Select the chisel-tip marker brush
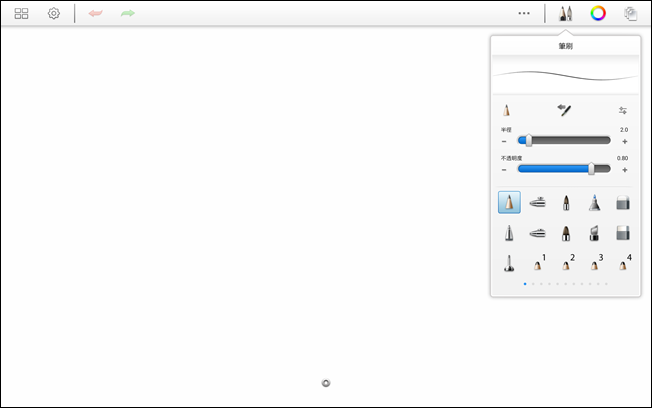The image size is (652, 408). 594,233
